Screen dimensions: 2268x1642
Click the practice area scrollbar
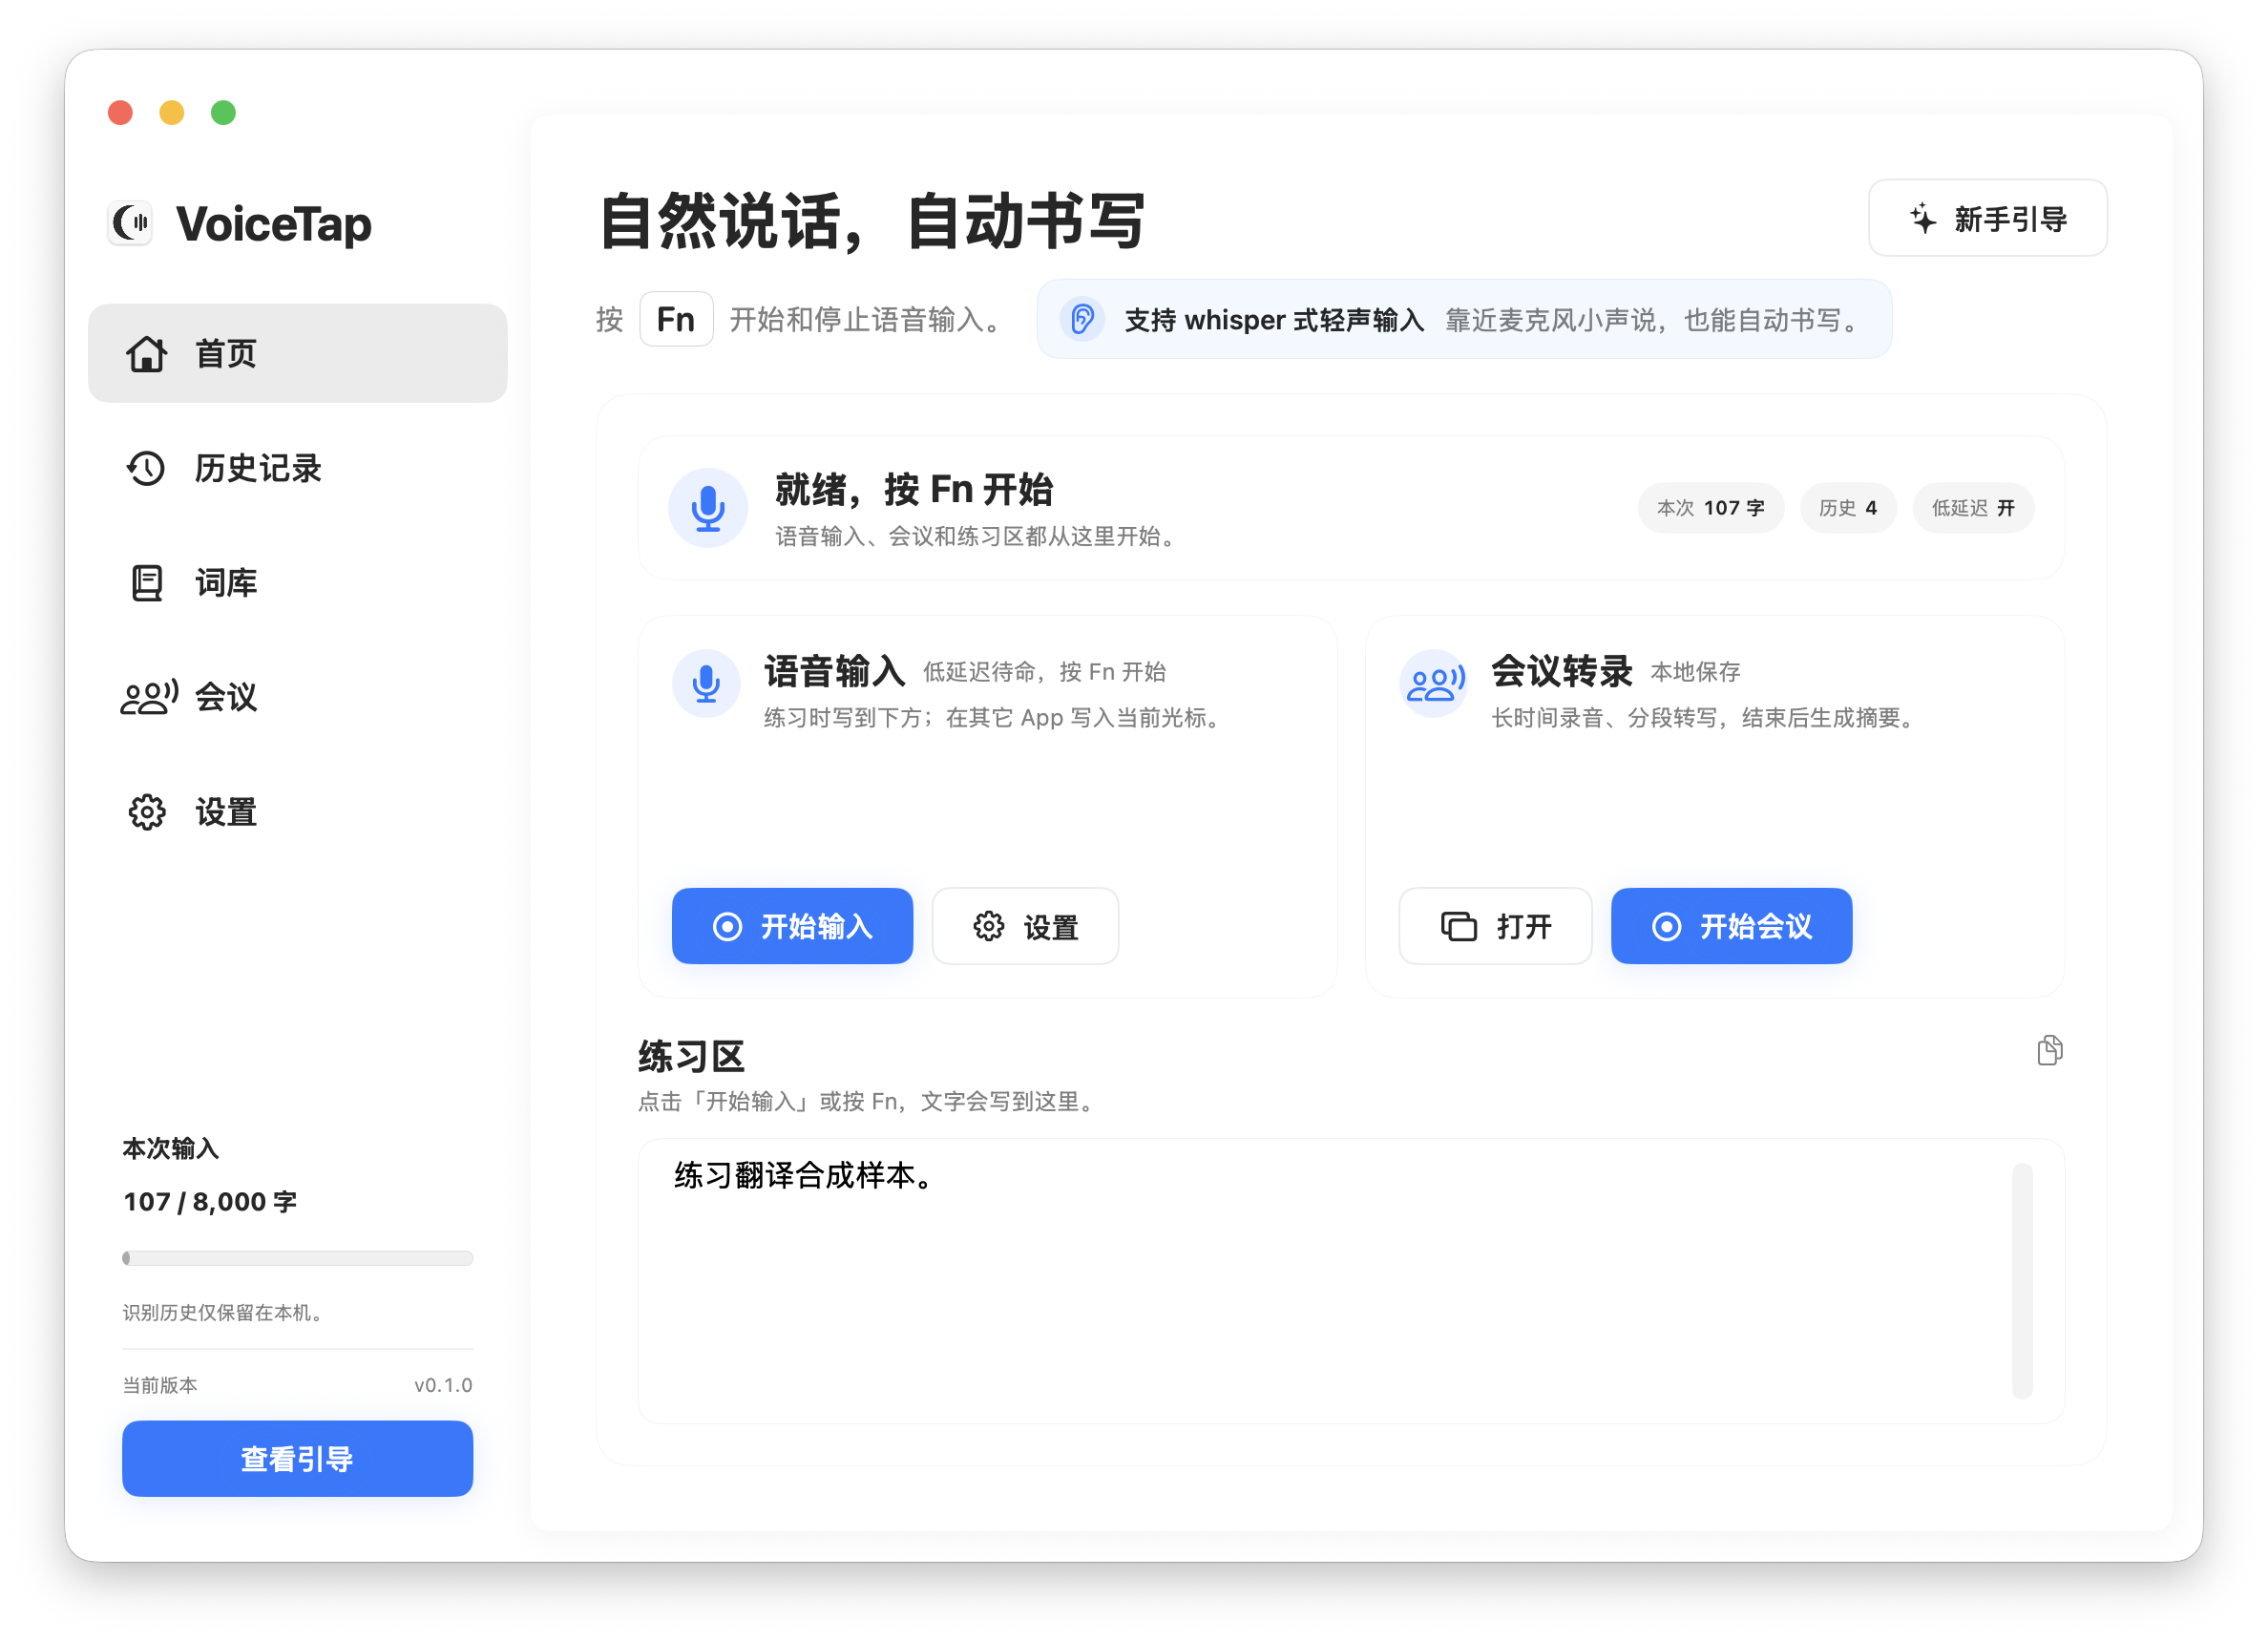click(2022, 1281)
